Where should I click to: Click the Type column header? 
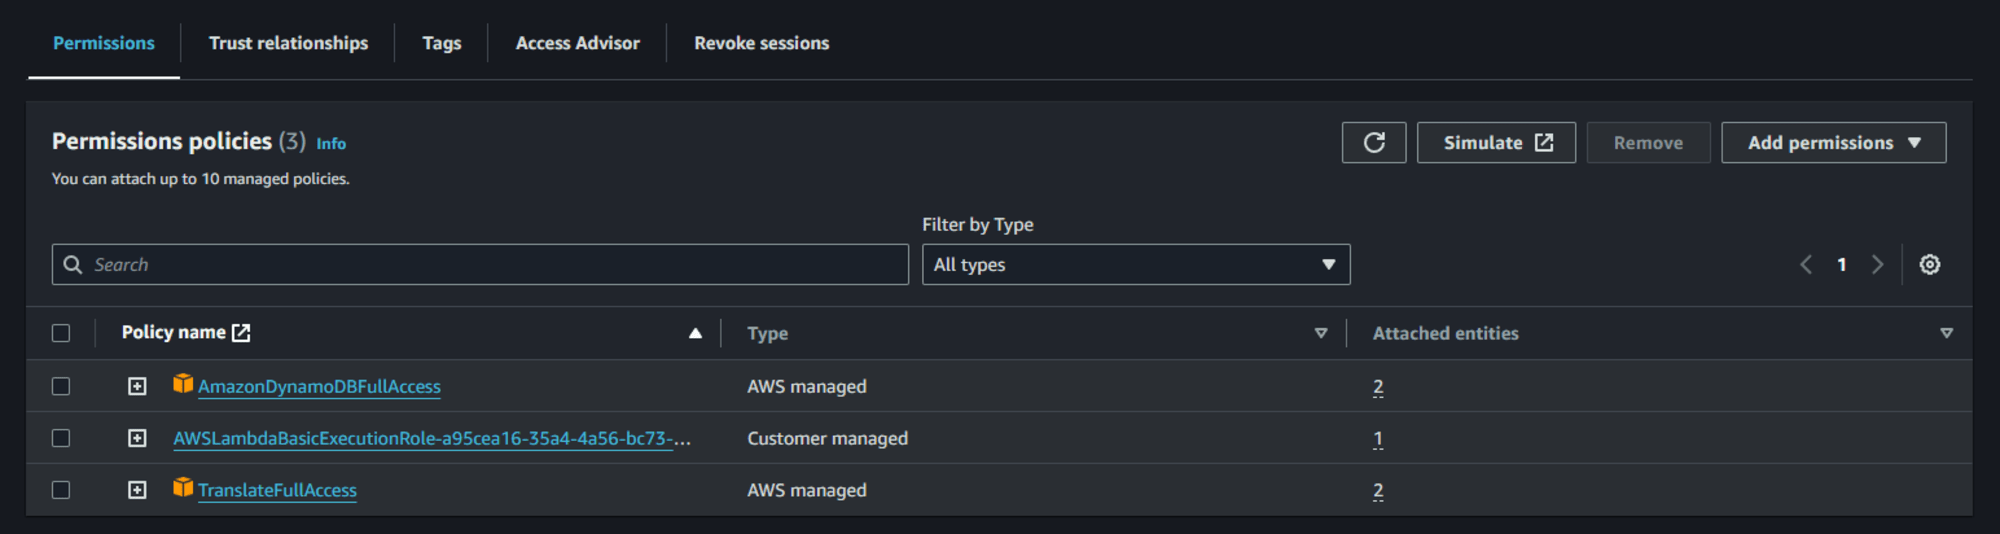tap(767, 333)
